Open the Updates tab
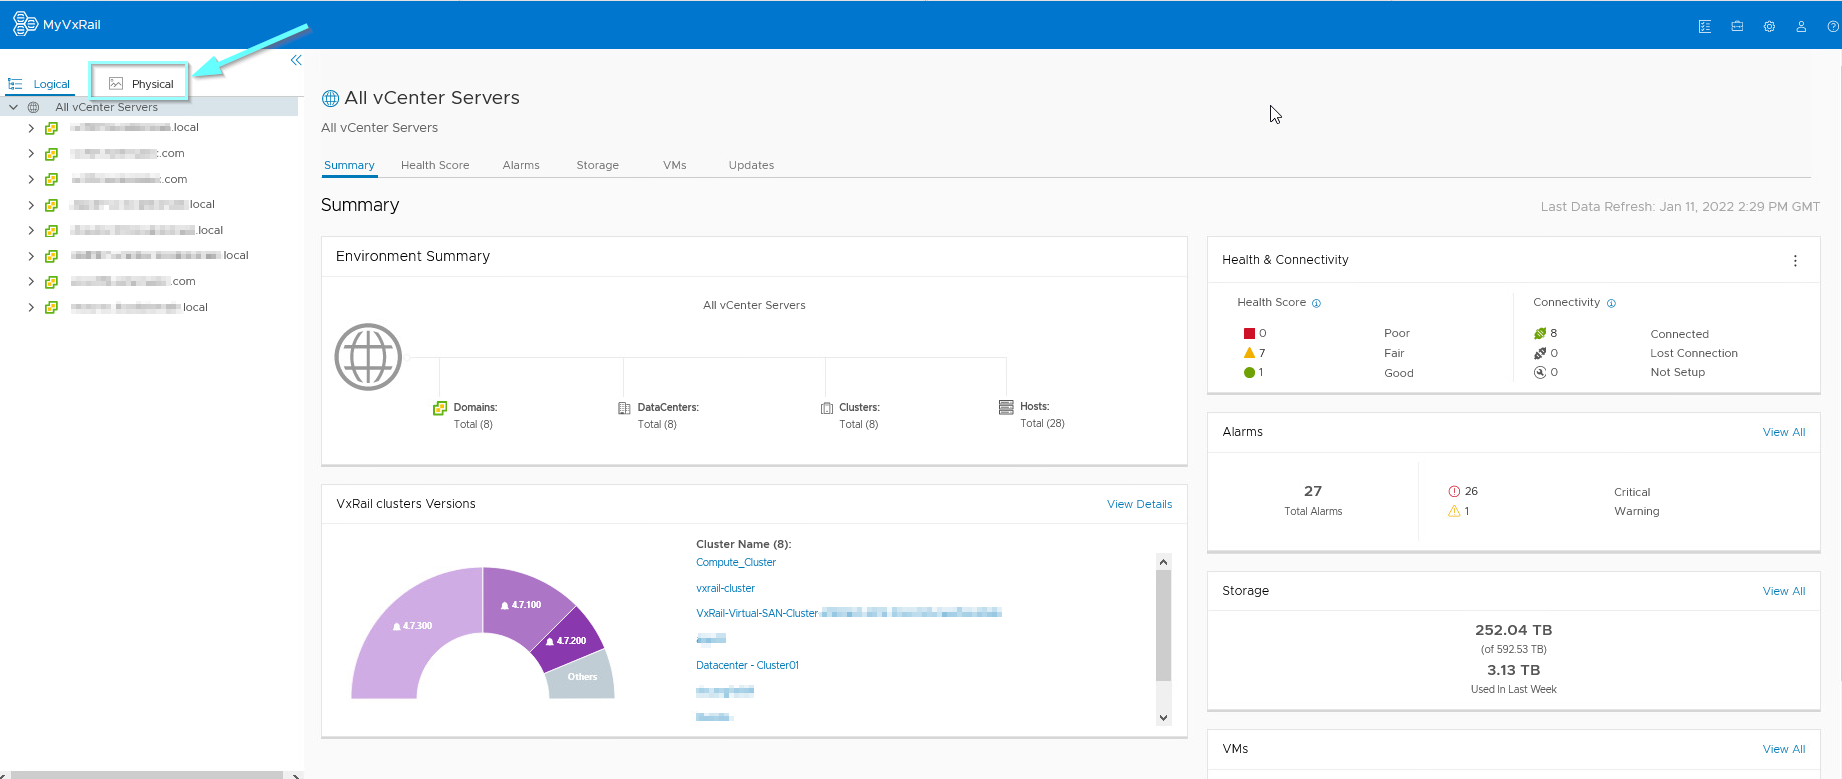1842x779 pixels. tap(751, 165)
